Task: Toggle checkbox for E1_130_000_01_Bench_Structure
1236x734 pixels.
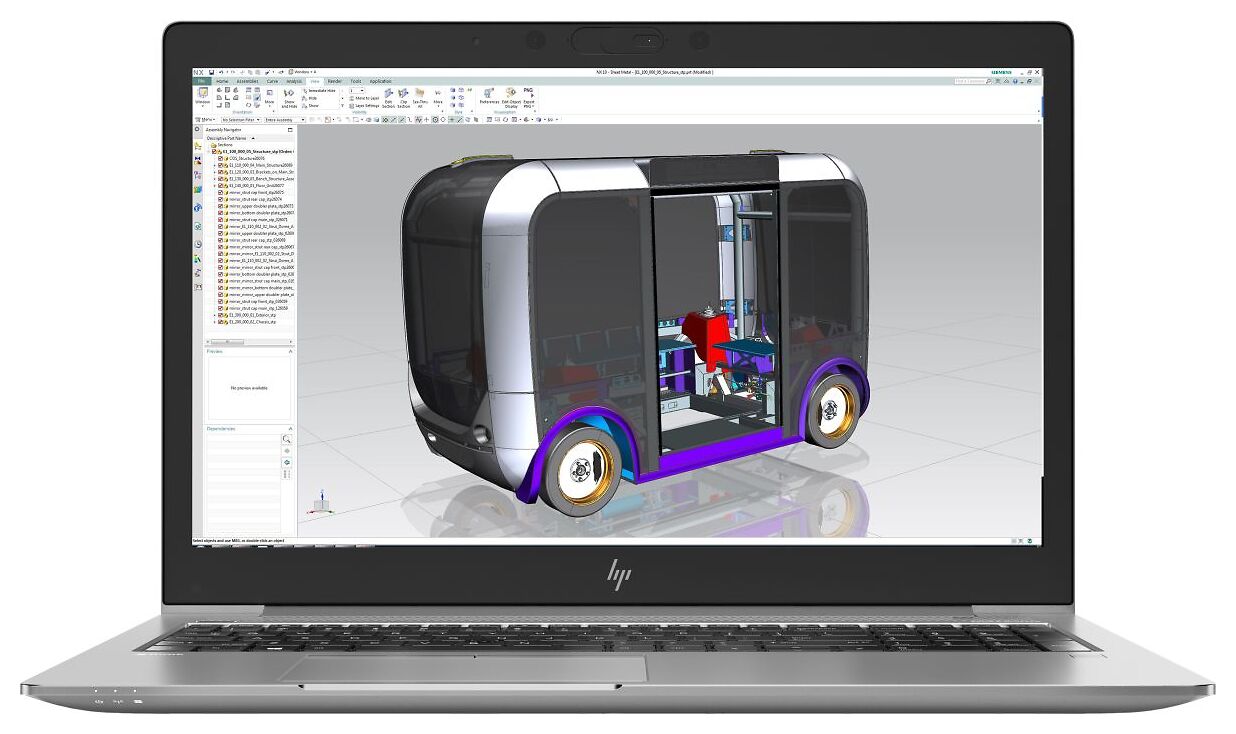Action: 221,179
